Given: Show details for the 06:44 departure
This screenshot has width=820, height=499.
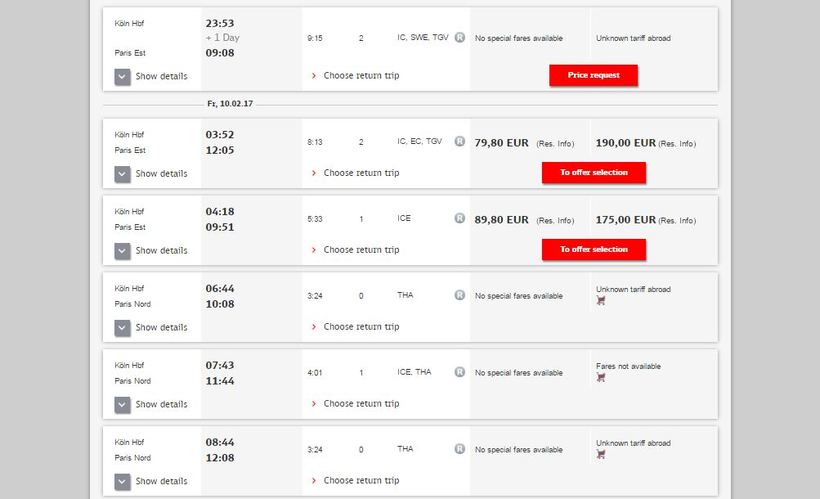Looking at the screenshot, I should coord(123,328).
